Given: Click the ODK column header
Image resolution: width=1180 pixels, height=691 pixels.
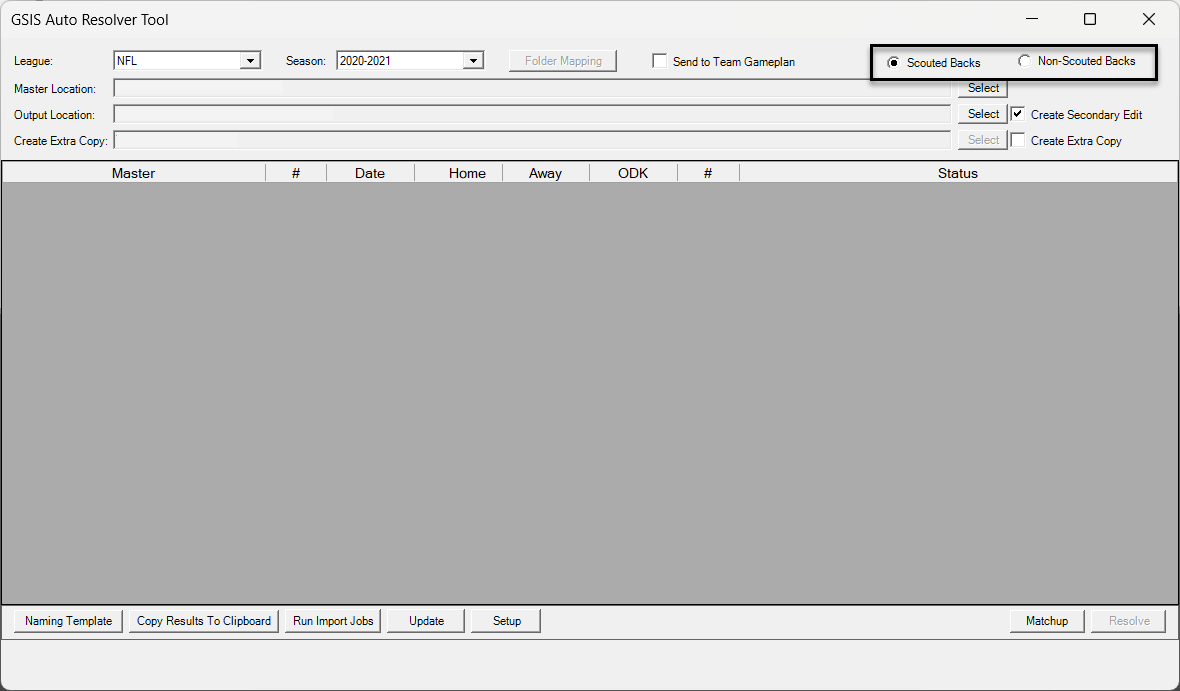Looking at the screenshot, I should tap(633, 173).
